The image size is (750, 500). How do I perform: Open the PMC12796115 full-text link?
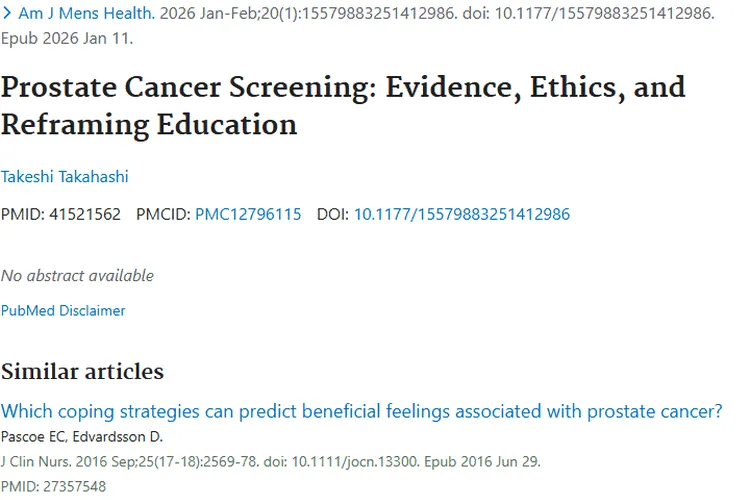coord(248,214)
